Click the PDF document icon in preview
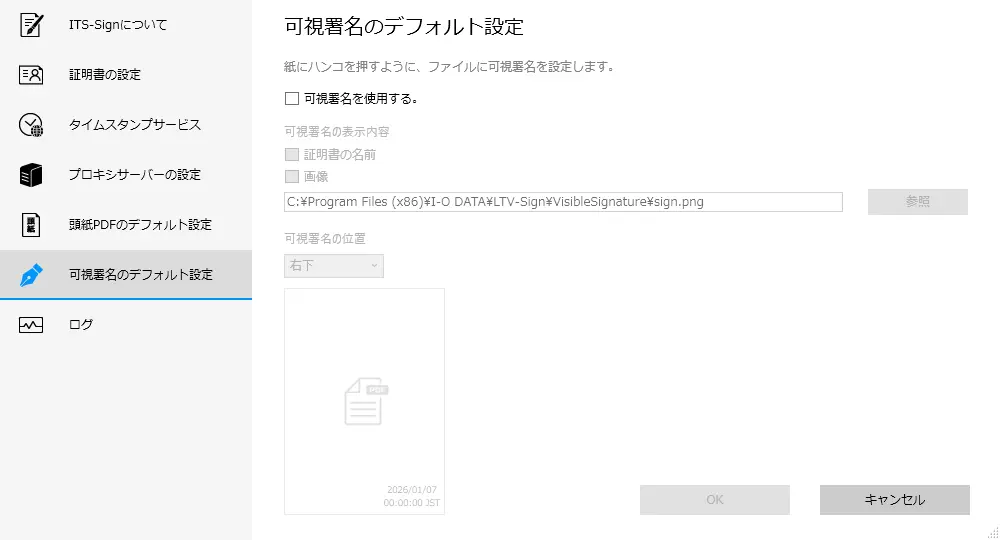 click(x=365, y=403)
